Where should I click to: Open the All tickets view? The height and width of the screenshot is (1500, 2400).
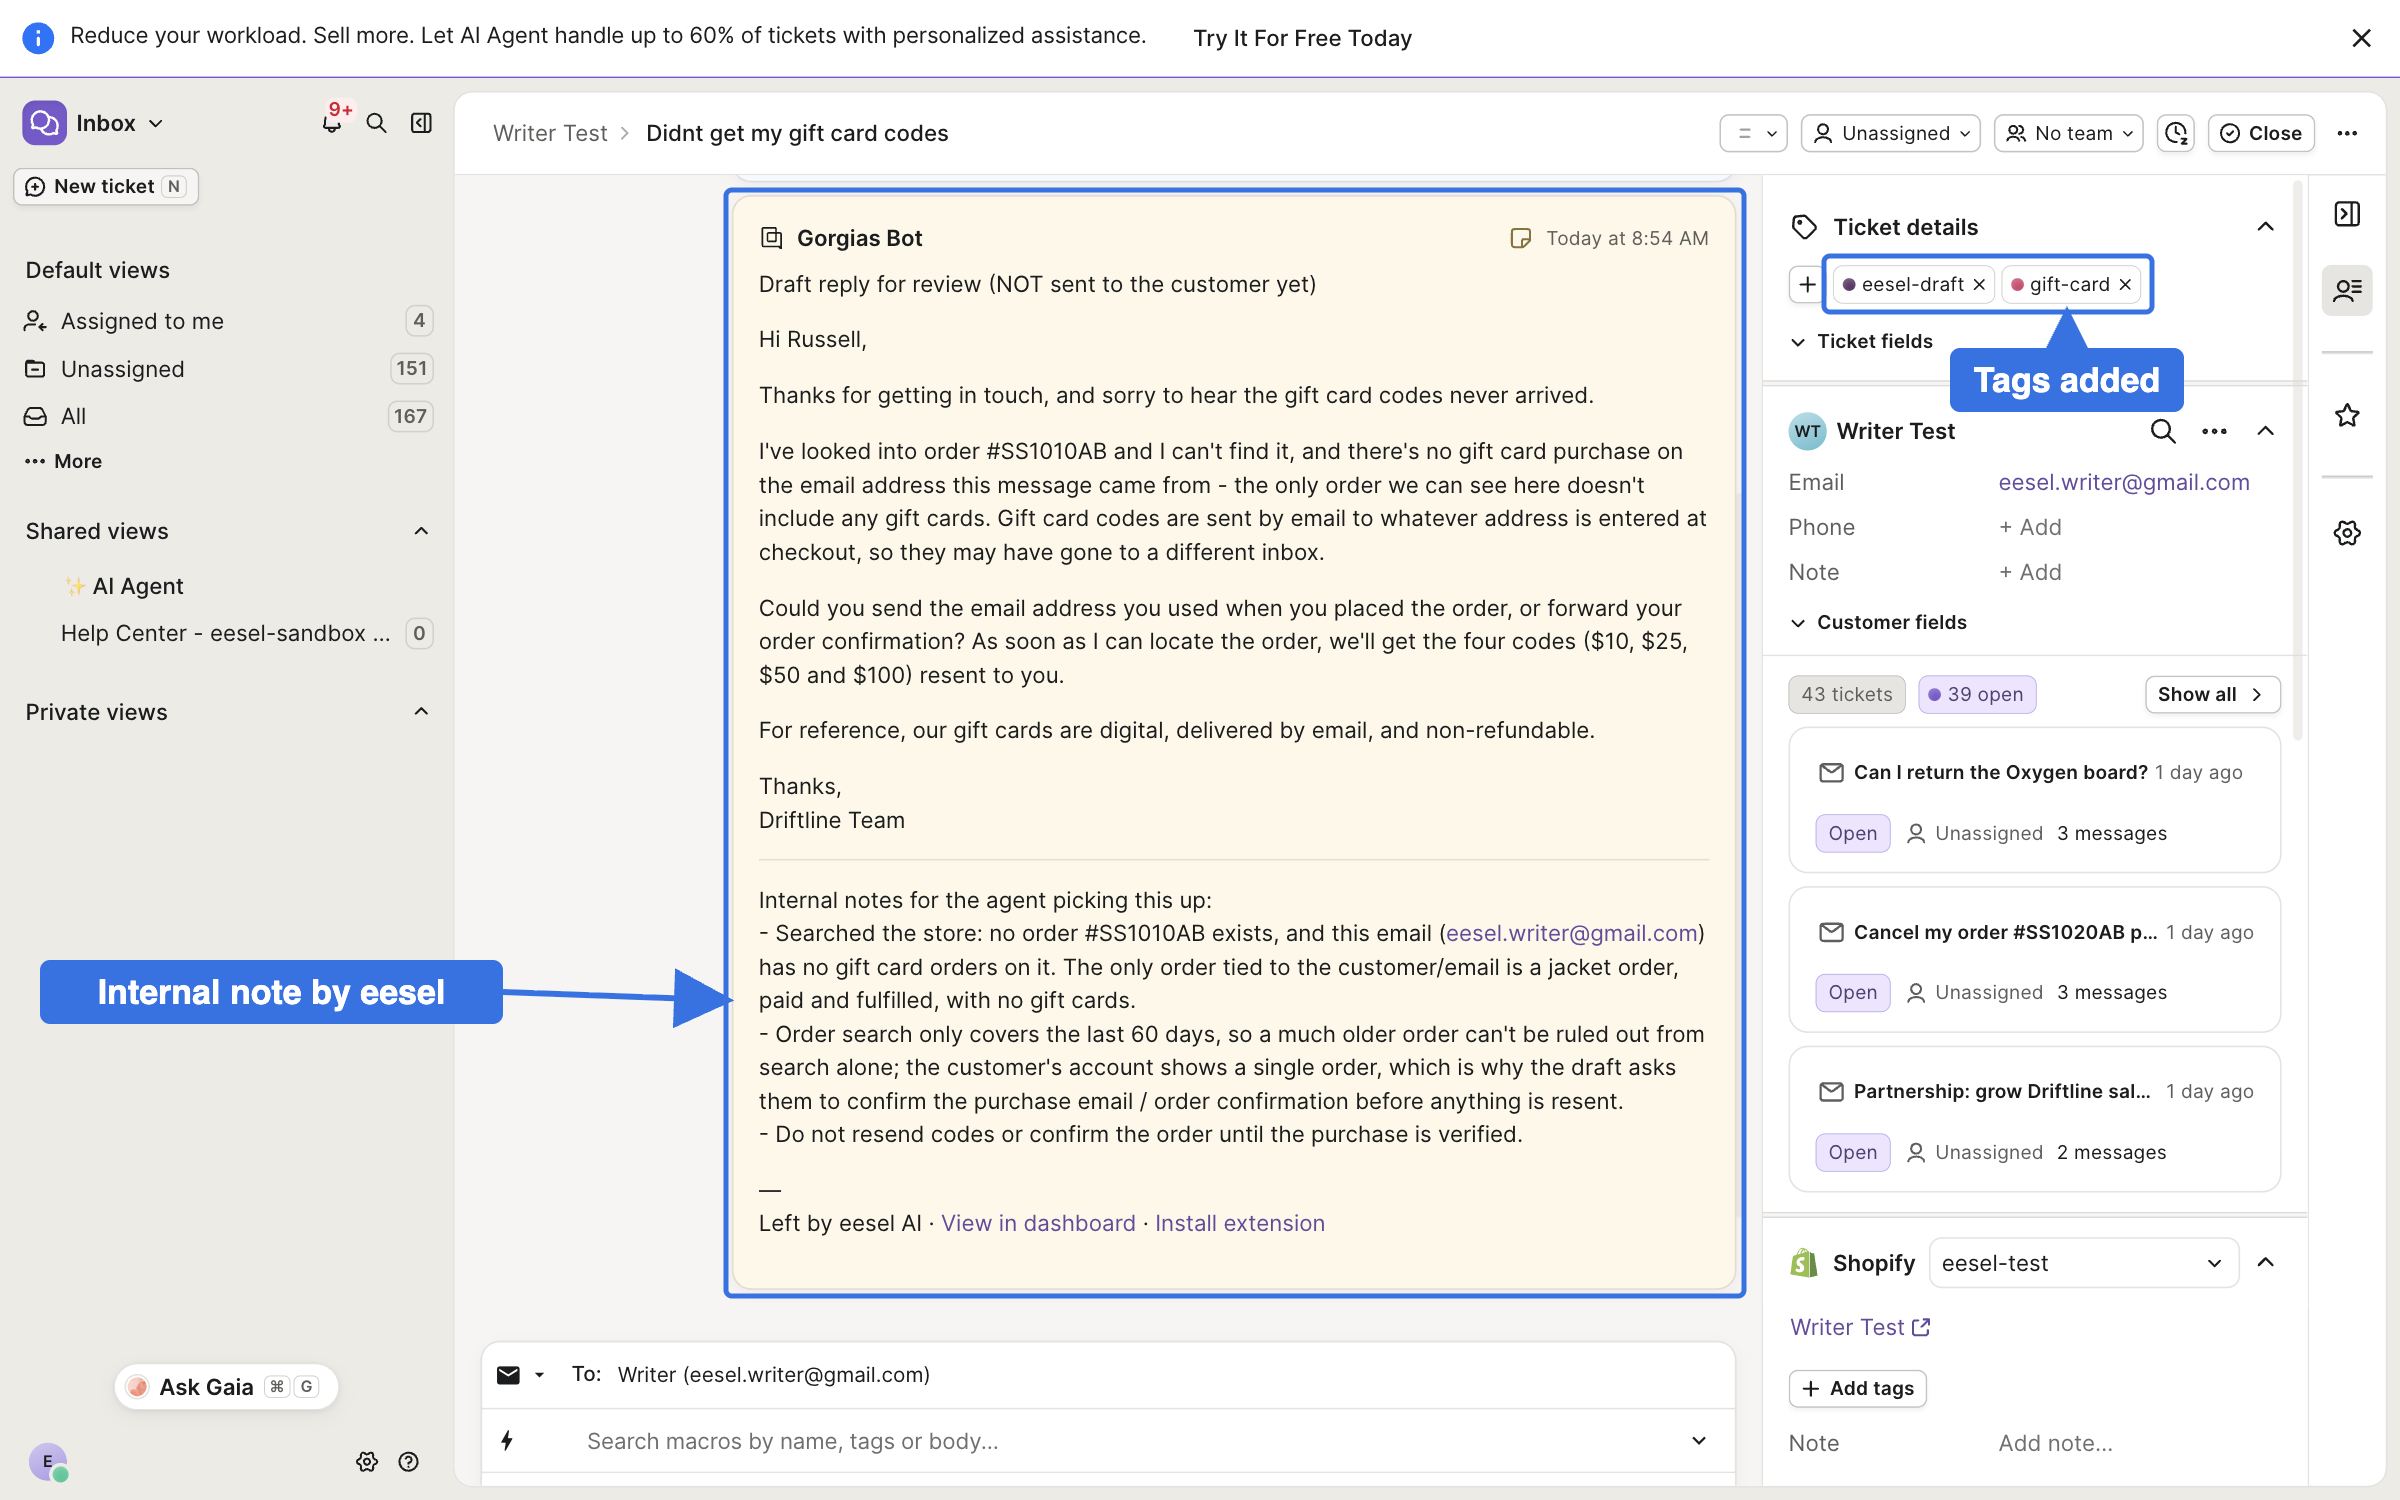tap(227, 416)
